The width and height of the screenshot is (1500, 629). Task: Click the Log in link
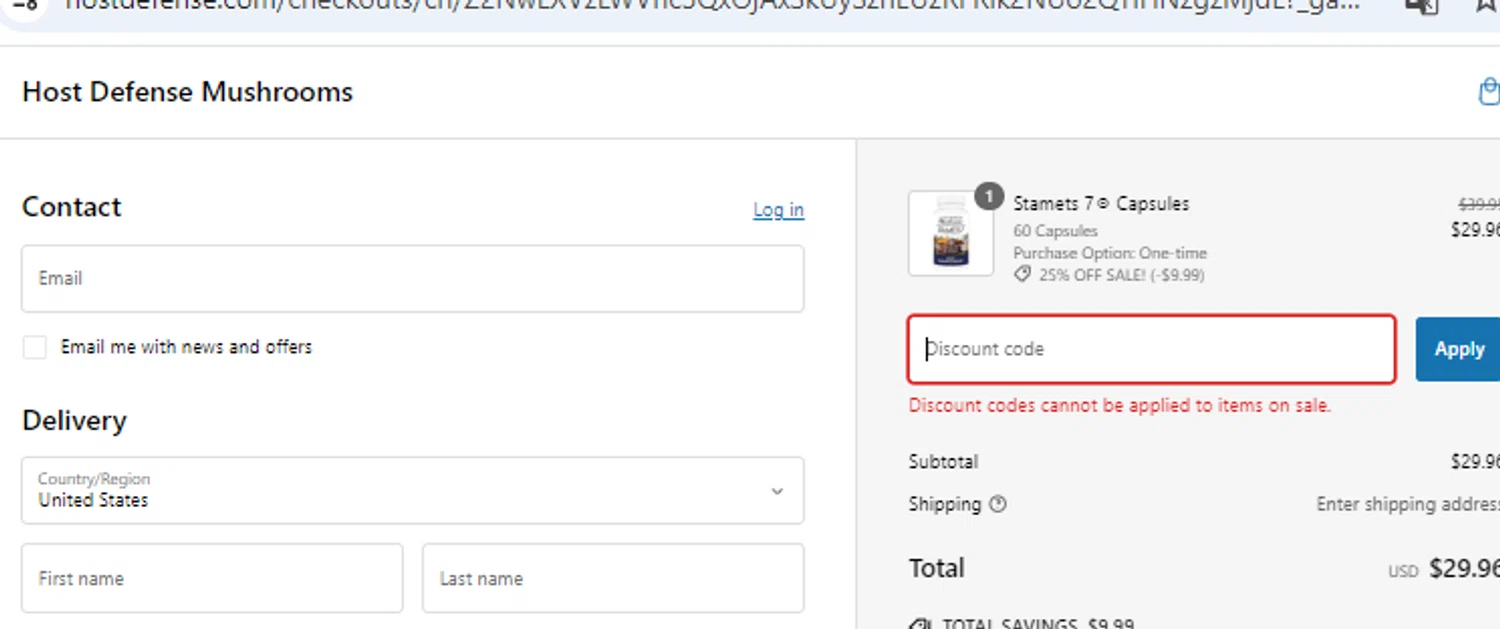point(778,210)
